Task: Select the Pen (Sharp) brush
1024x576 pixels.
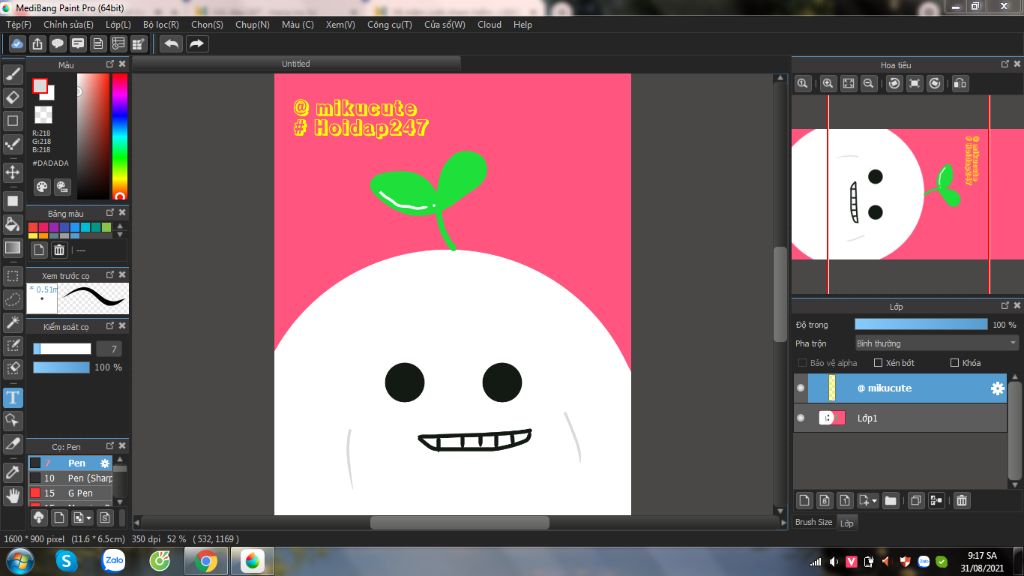Action: (x=71, y=478)
